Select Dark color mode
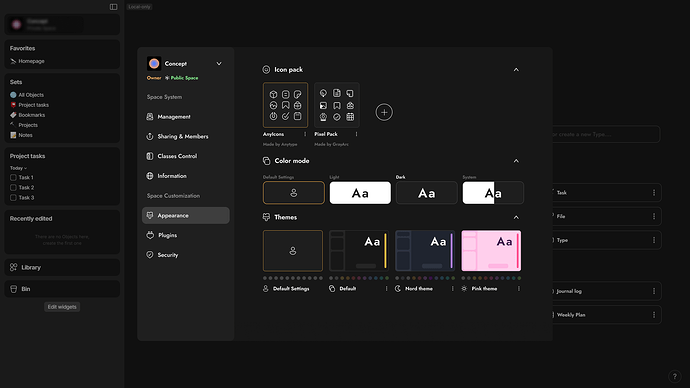 [426, 193]
